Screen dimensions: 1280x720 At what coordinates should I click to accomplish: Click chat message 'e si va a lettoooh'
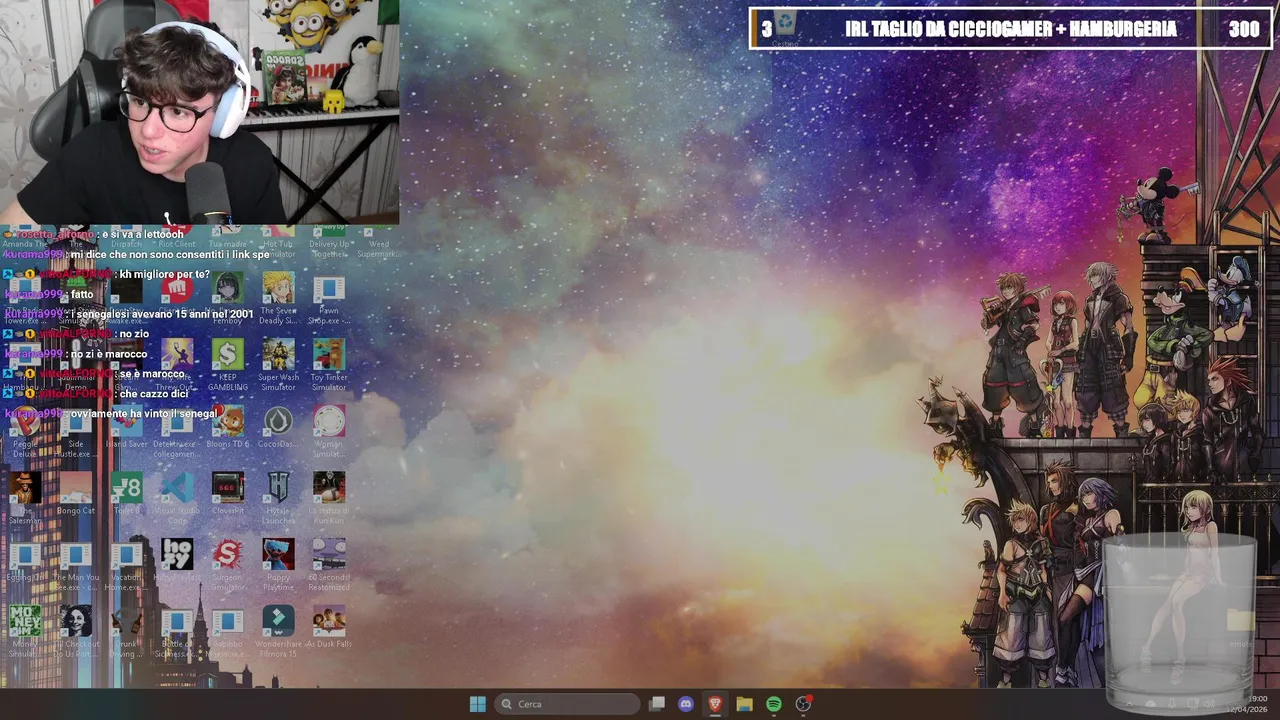coord(143,234)
